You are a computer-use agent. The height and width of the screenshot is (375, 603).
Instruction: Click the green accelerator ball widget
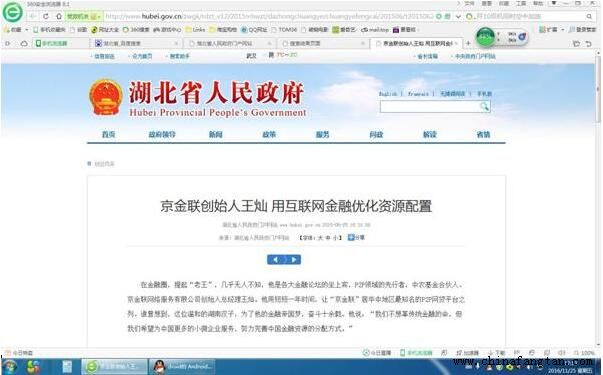(485, 37)
